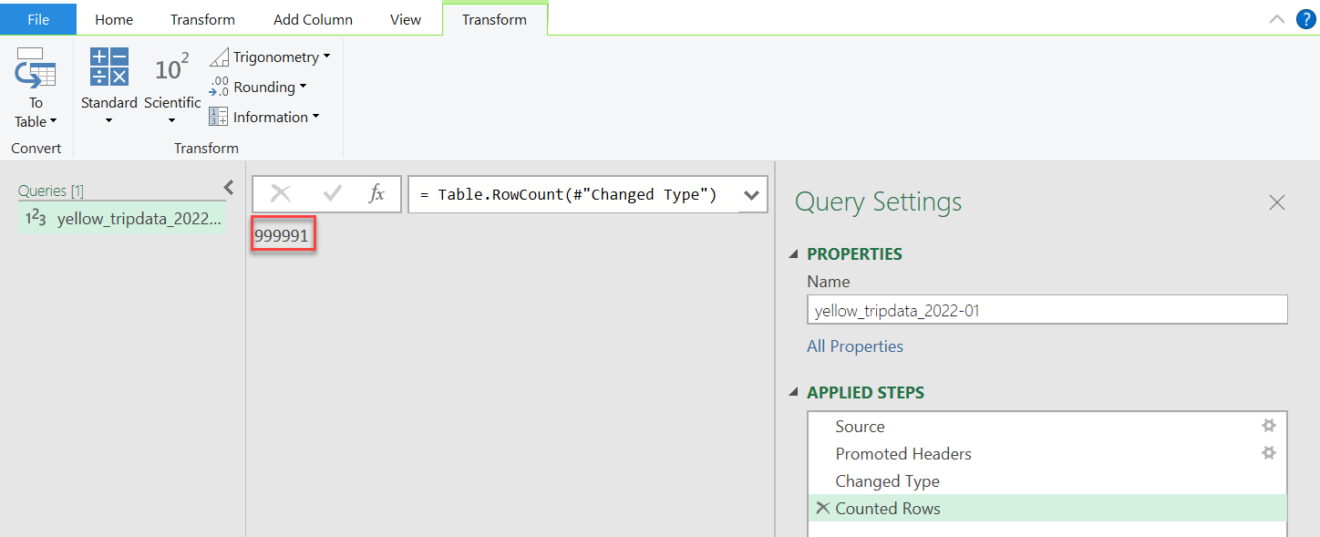Open the Trigonometry dropdown

270,57
